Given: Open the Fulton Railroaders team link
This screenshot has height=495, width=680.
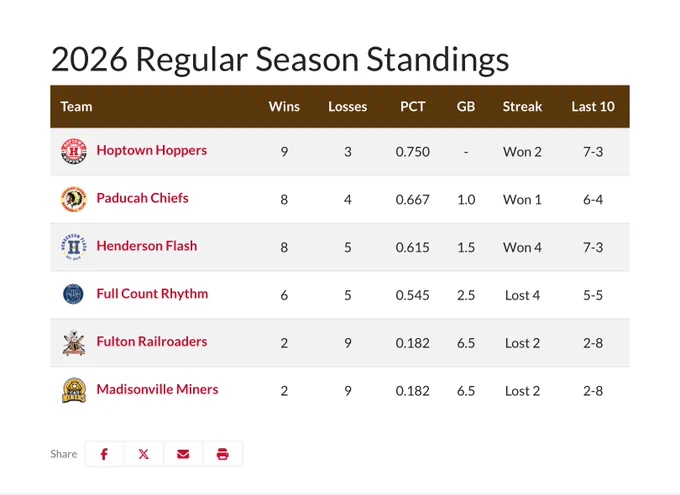Looking at the screenshot, I should (152, 341).
